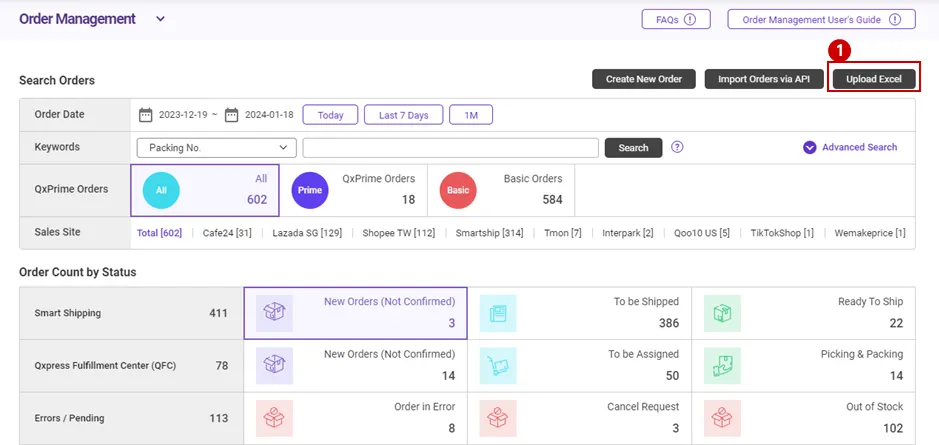Viewport: 939px width, 445px height.
Task: Select the Basic Orders filter card
Action: 501,190
